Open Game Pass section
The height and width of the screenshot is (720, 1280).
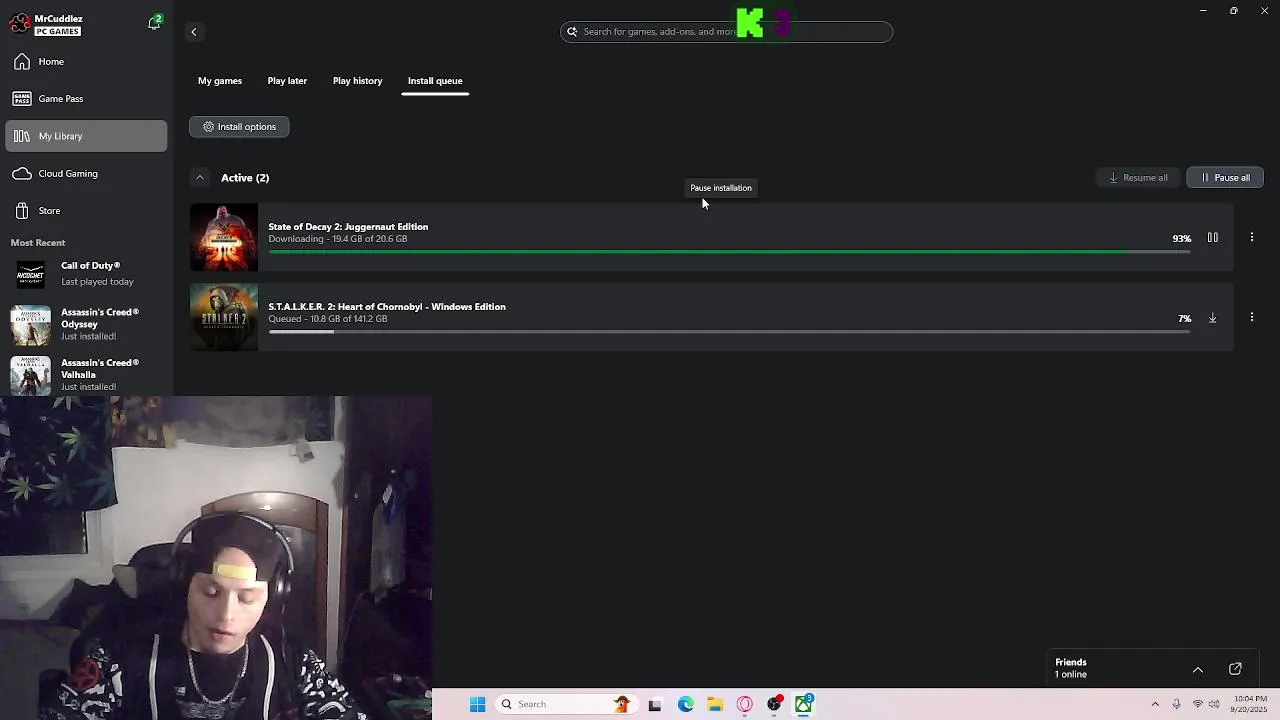point(86,99)
